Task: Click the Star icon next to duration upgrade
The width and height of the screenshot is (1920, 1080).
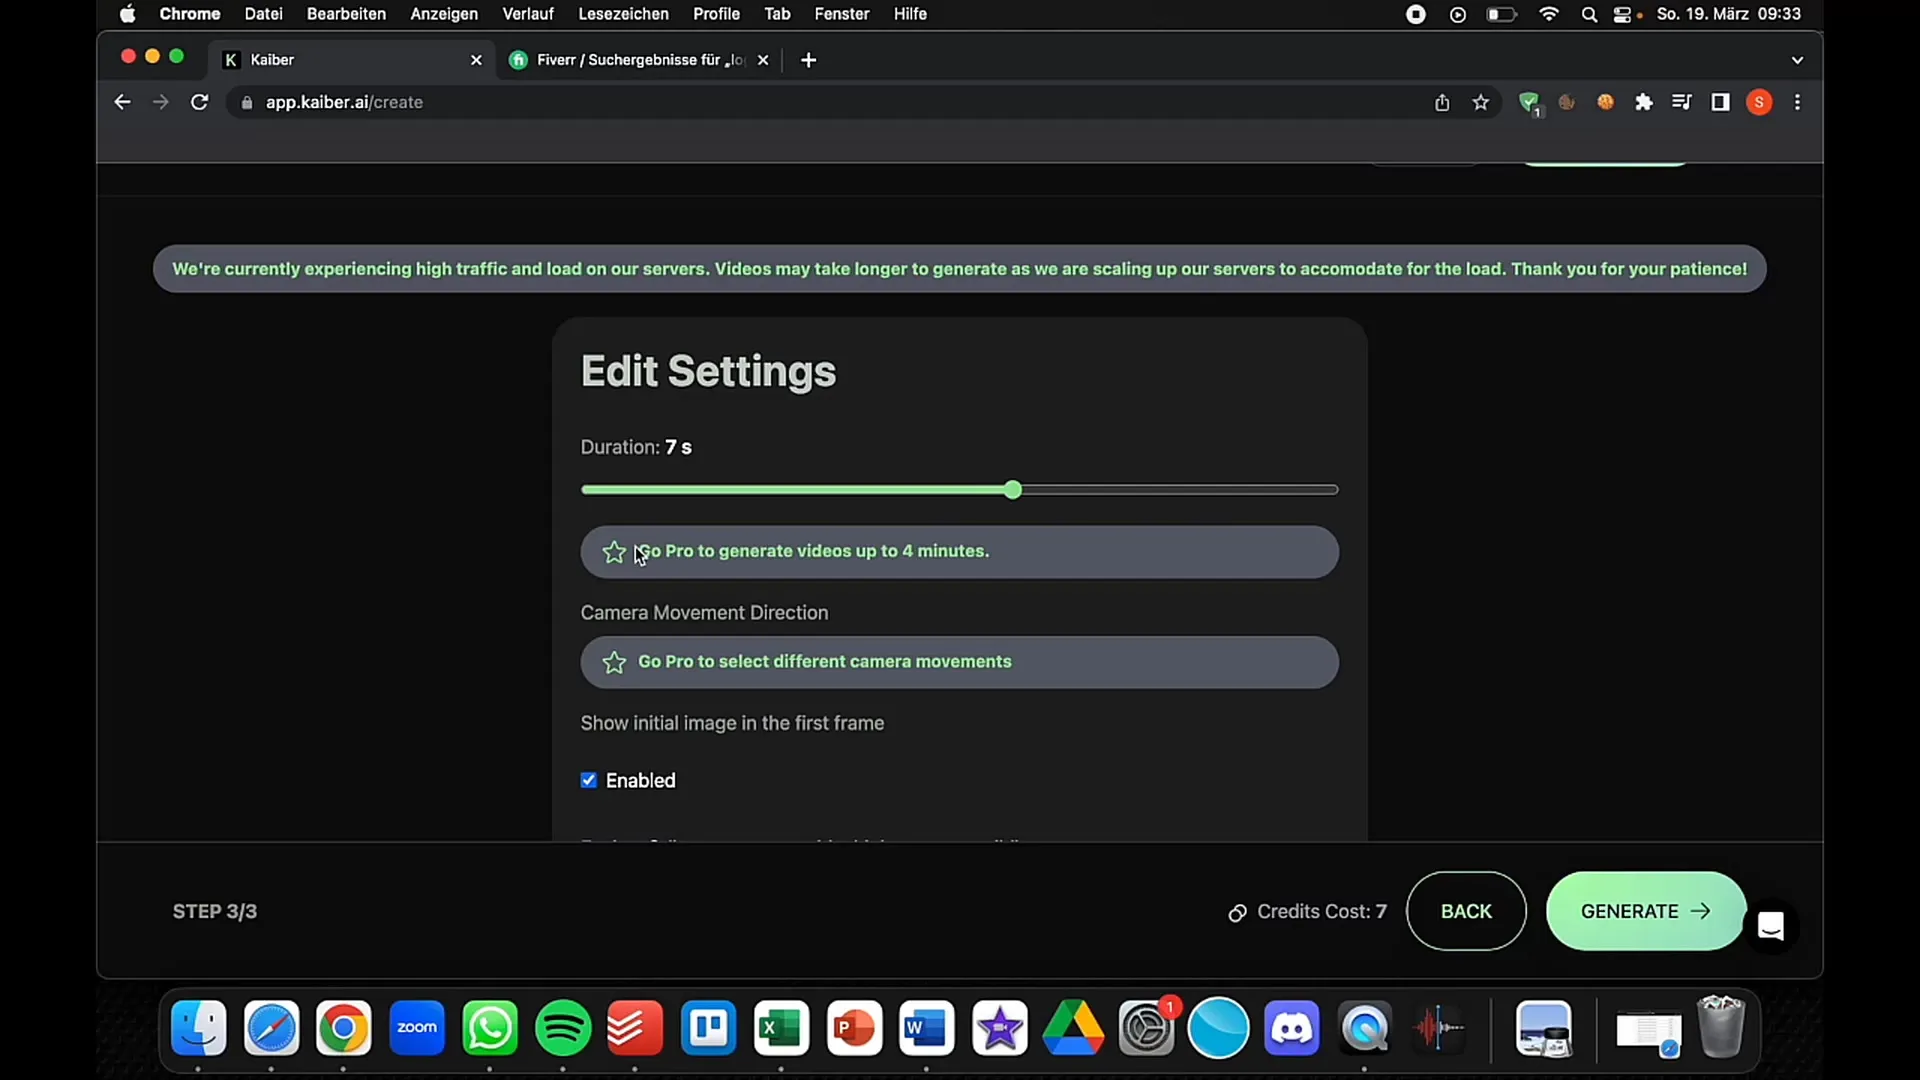Action: point(613,551)
